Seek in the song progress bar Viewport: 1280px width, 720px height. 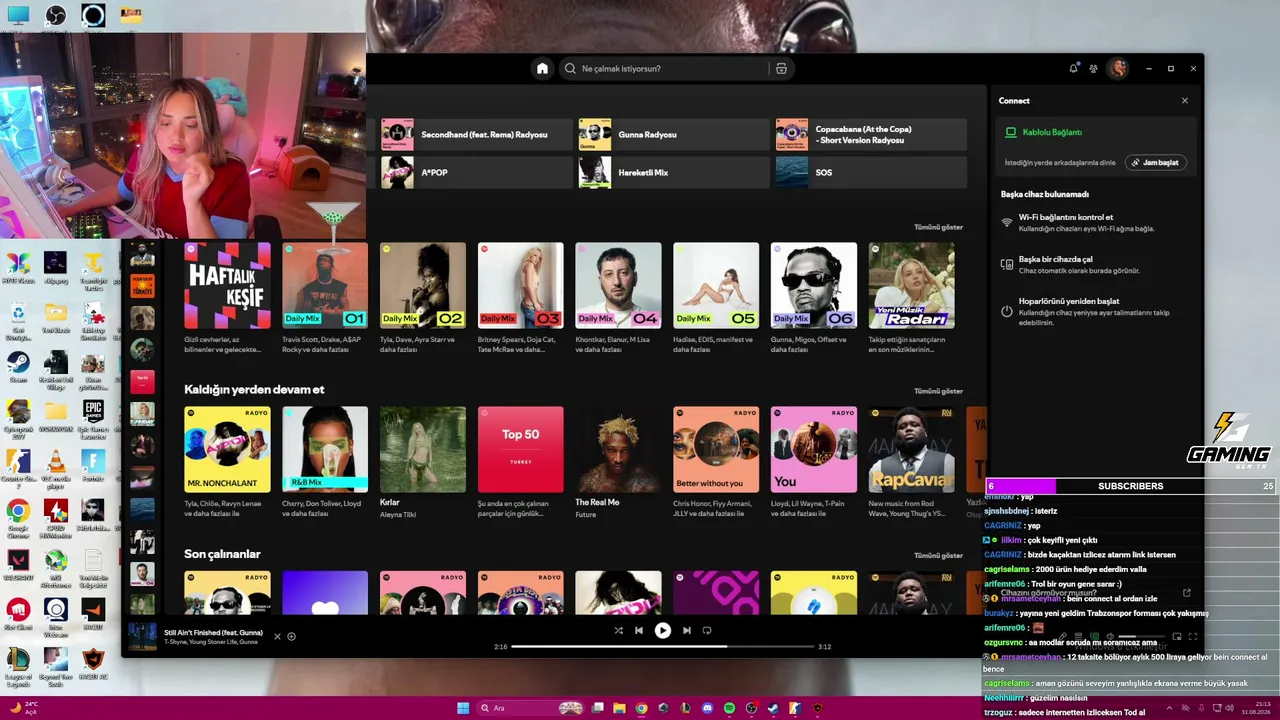pos(662,647)
